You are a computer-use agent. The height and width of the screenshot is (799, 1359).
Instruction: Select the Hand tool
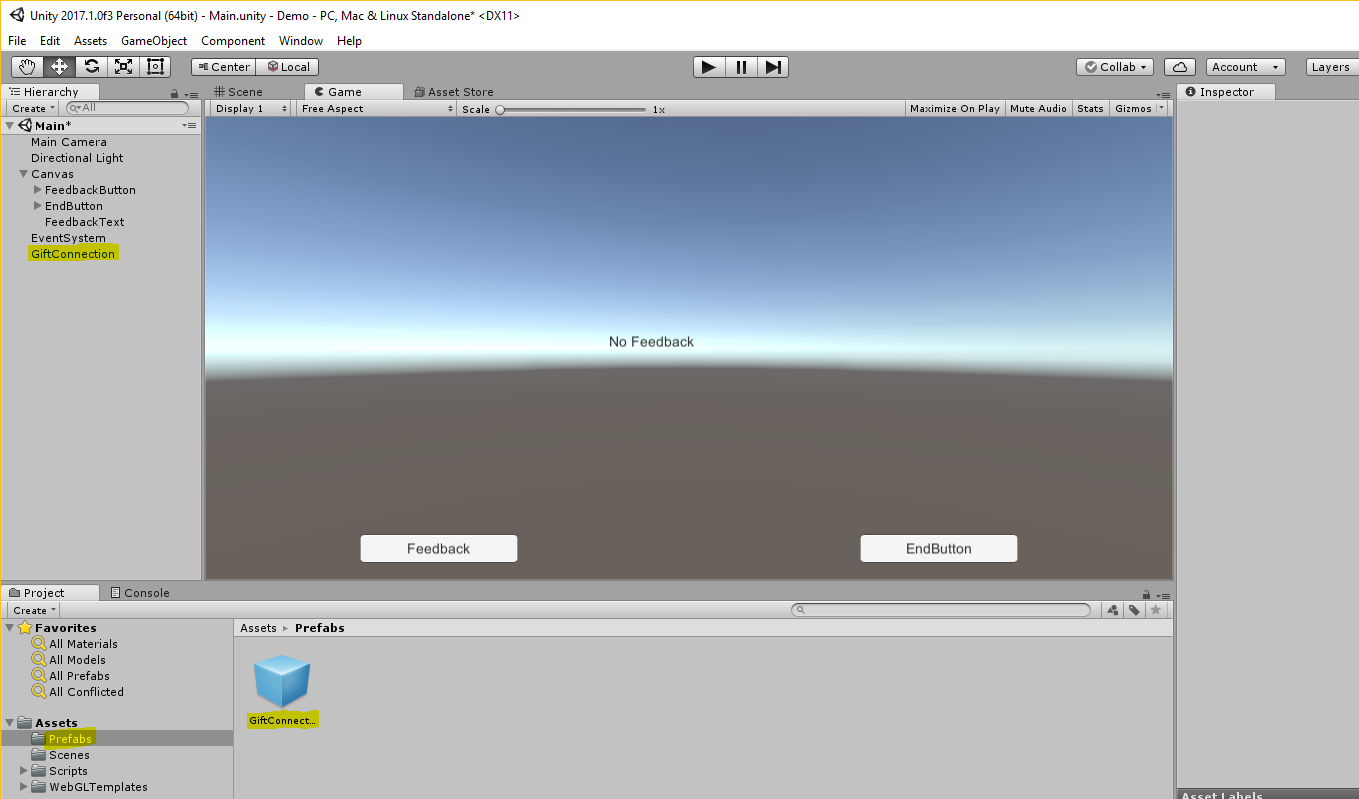point(28,67)
